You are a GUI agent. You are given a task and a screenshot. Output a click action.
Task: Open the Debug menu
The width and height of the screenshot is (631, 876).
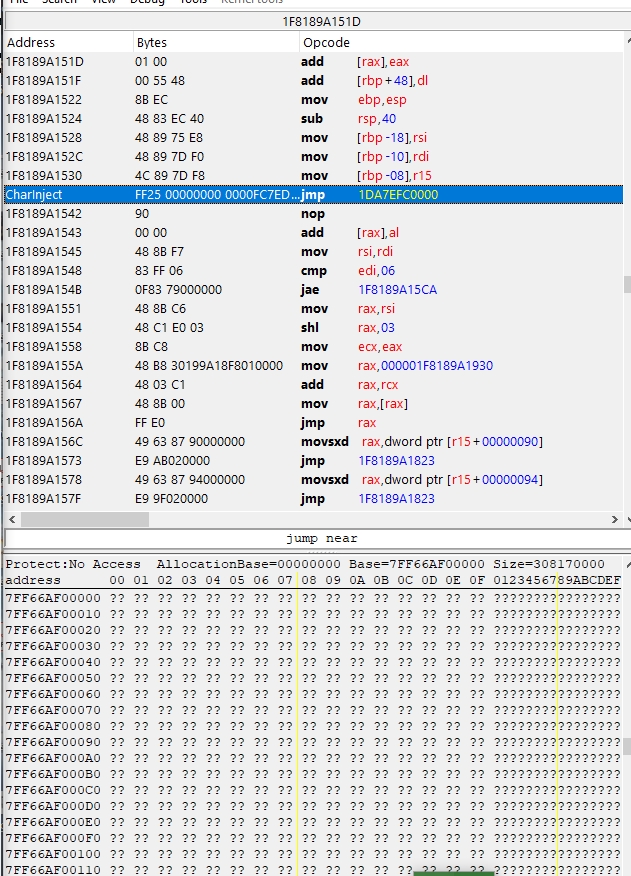click(148, 2)
